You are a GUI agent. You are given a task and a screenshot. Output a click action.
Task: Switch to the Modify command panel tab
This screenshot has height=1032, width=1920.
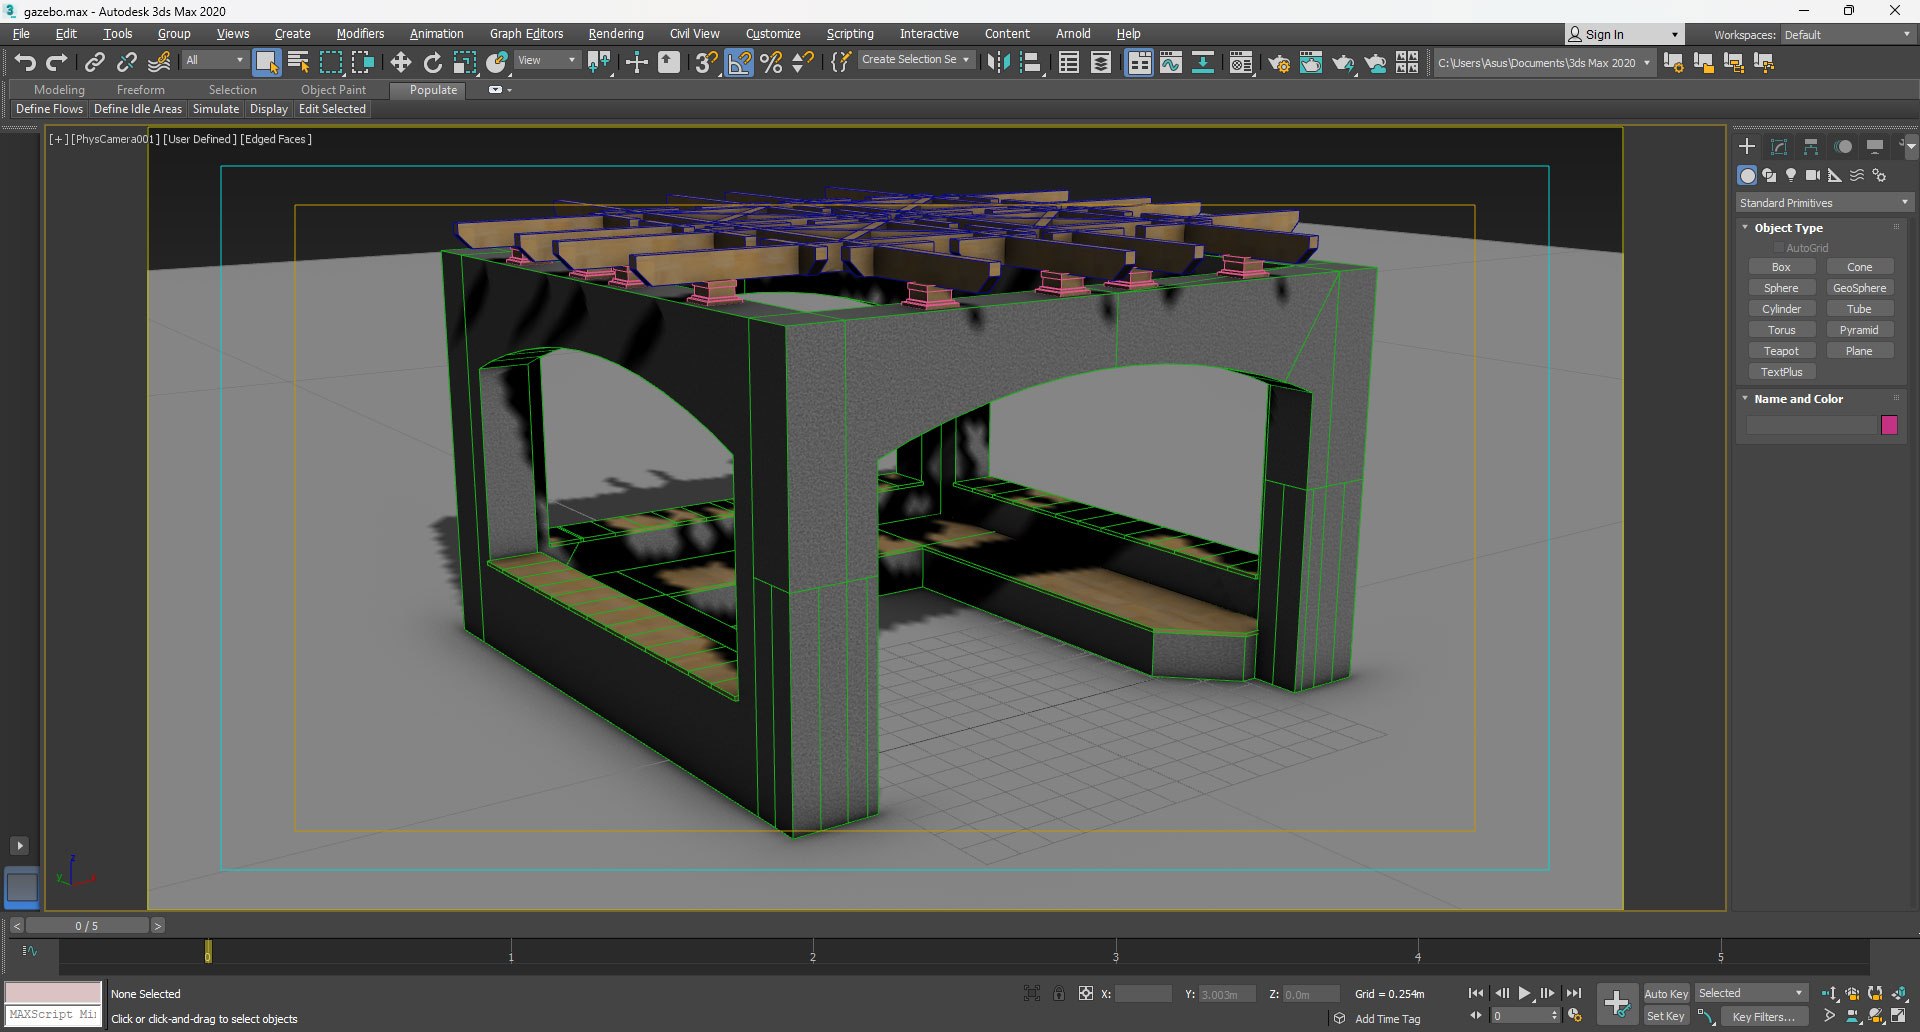1779,147
